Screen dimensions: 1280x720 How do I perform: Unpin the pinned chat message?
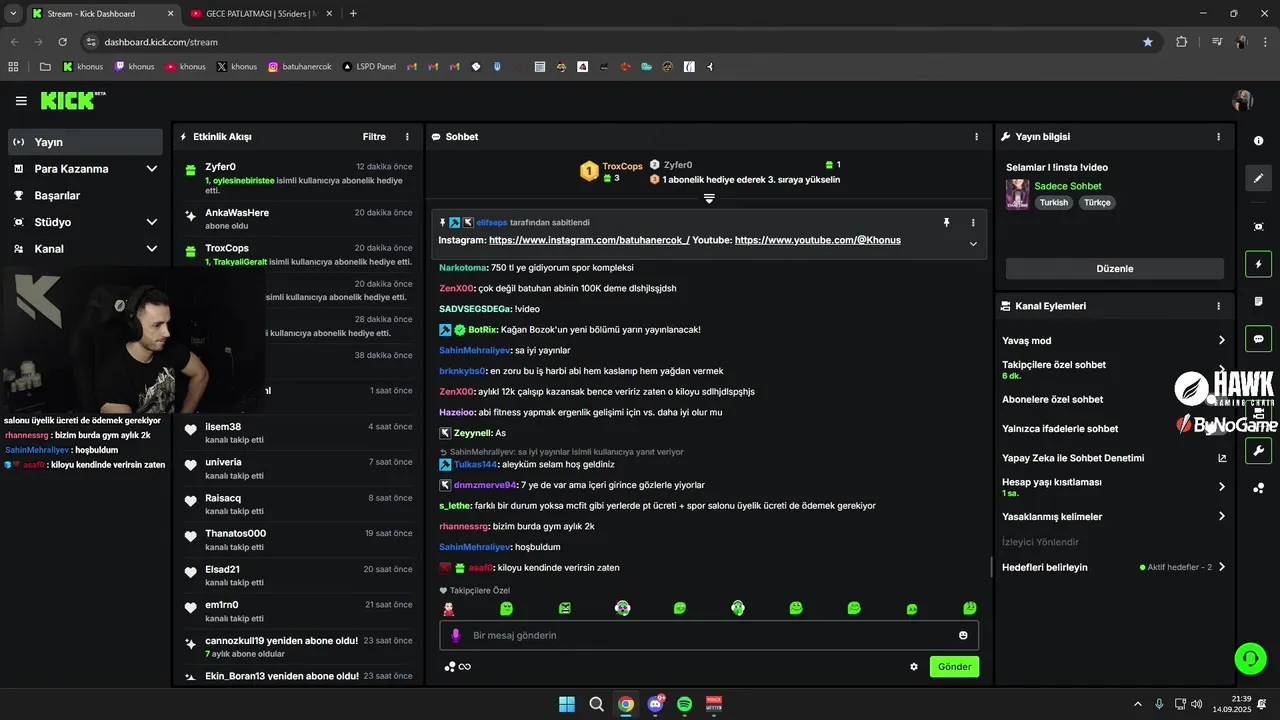point(946,222)
